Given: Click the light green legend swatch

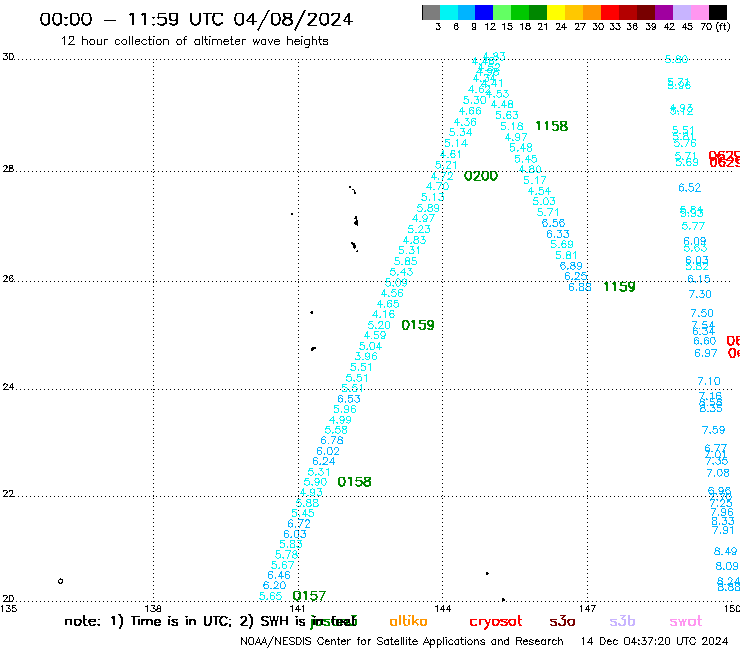Looking at the screenshot, I should (x=502, y=12).
